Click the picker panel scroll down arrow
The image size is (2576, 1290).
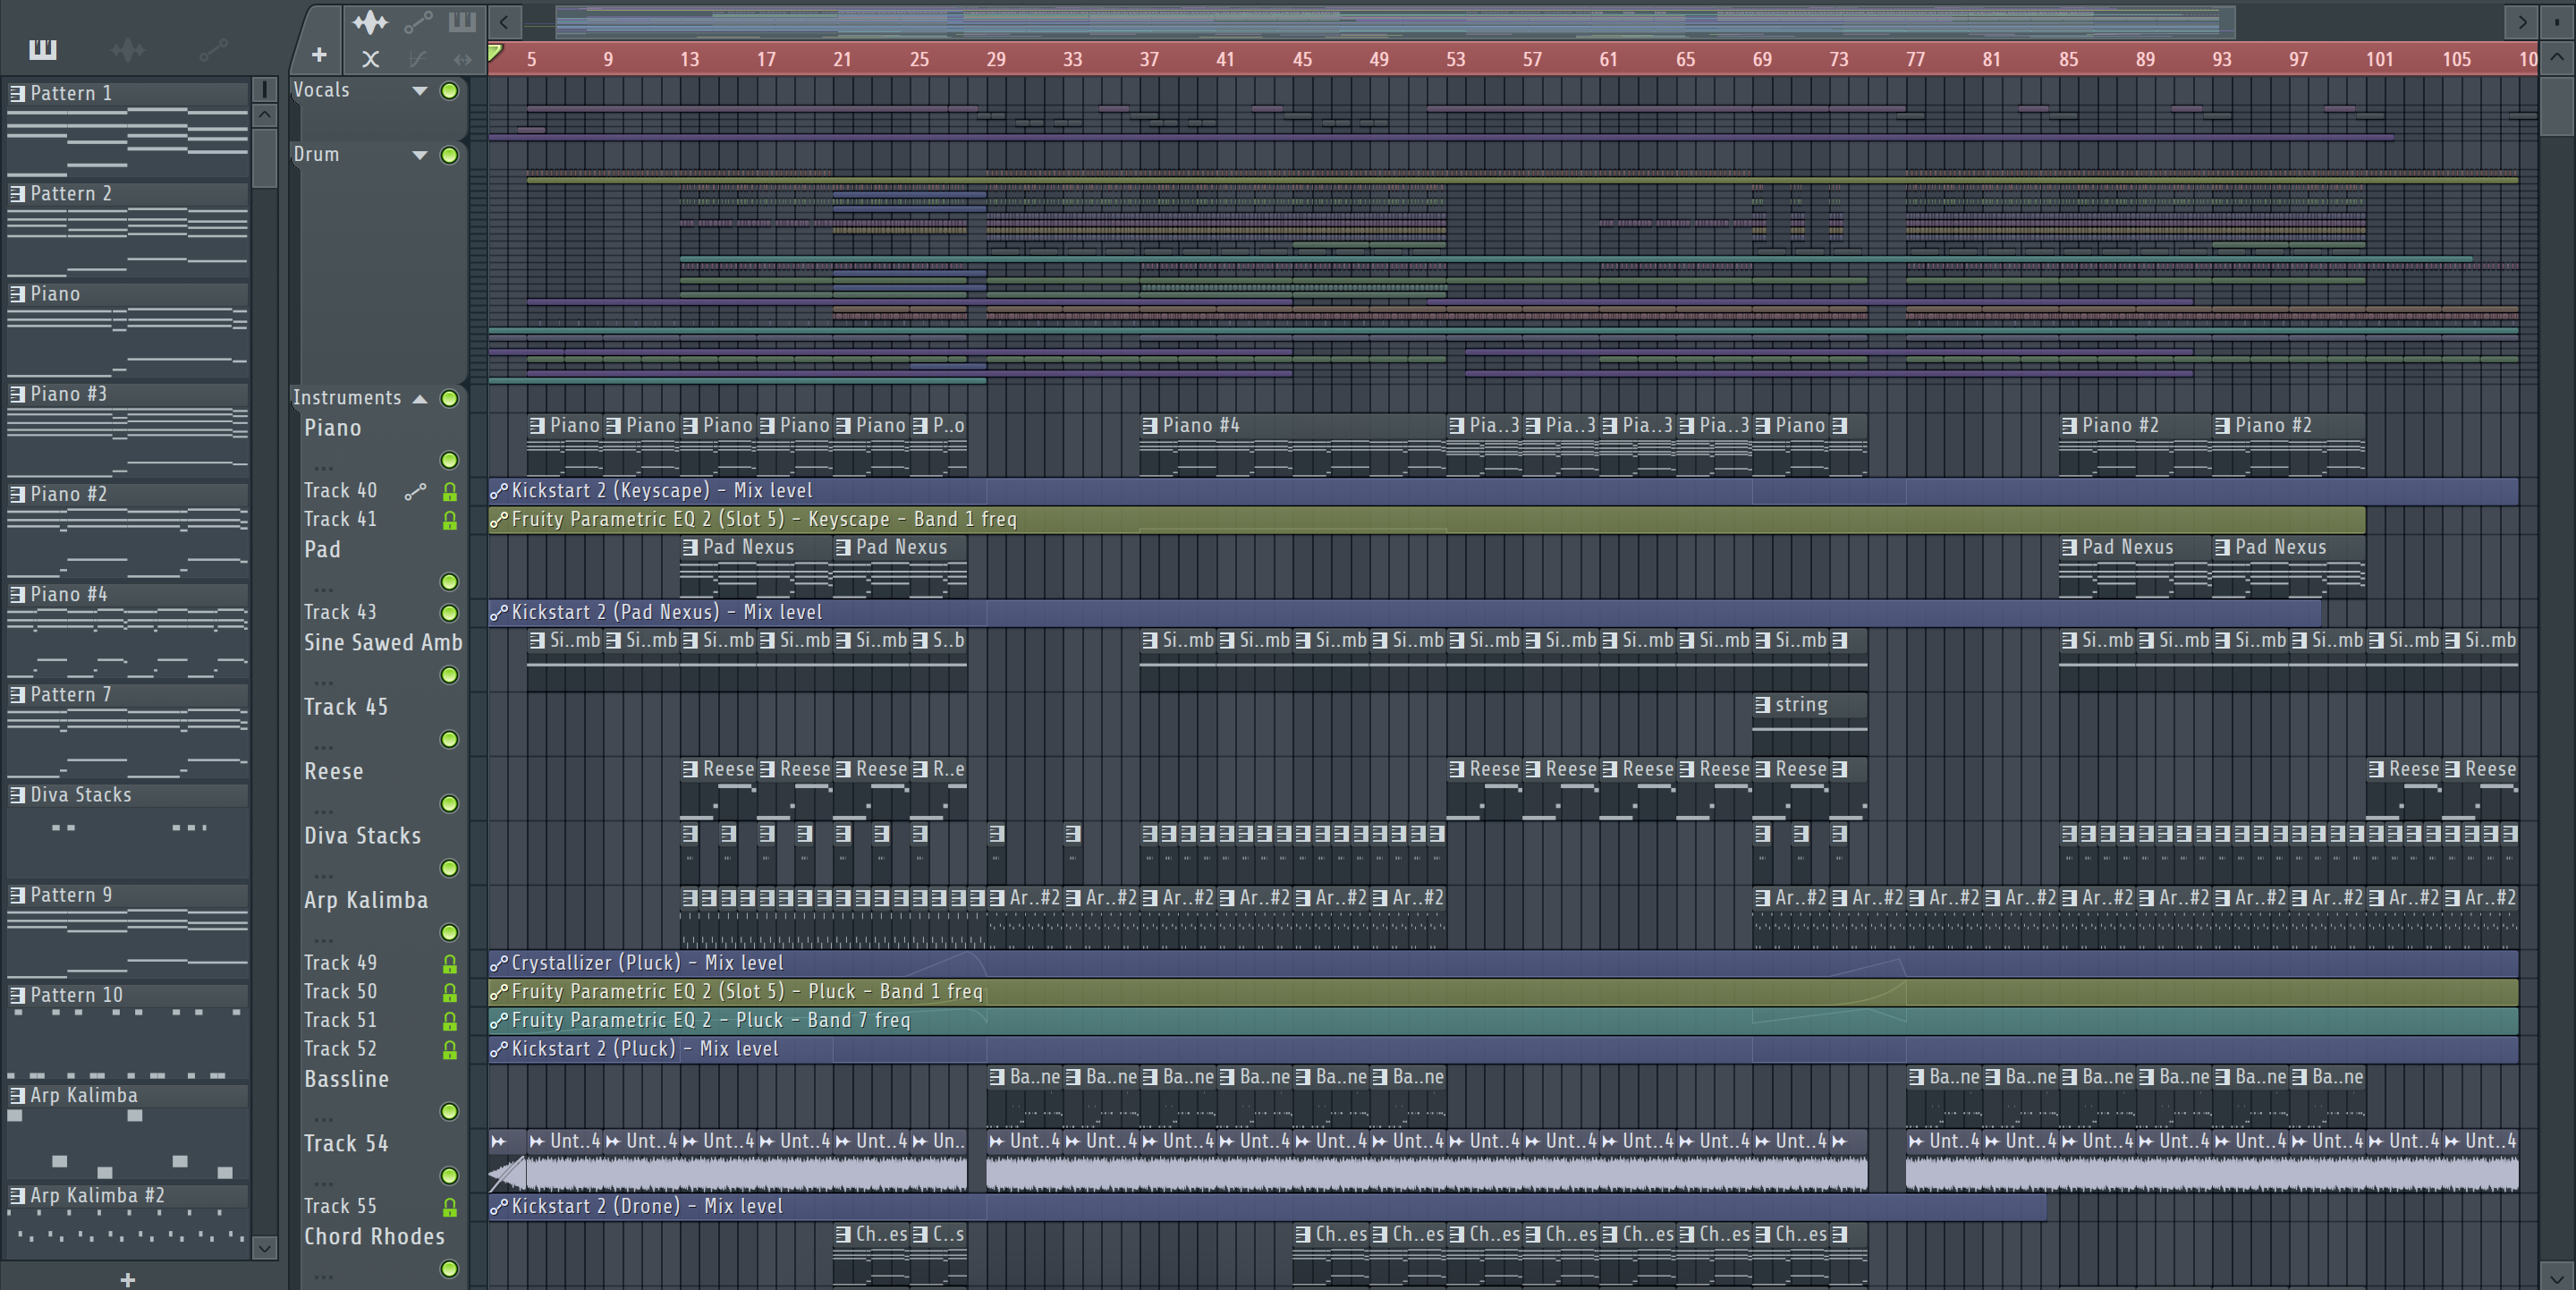pyautogui.click(x=264, y=1247)
